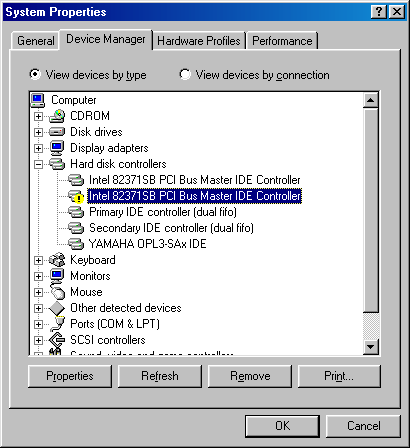Click the YAMAHA OPL3-SAx IDE device icon
The image size is (410, 448).
click(x=76, y=244)
